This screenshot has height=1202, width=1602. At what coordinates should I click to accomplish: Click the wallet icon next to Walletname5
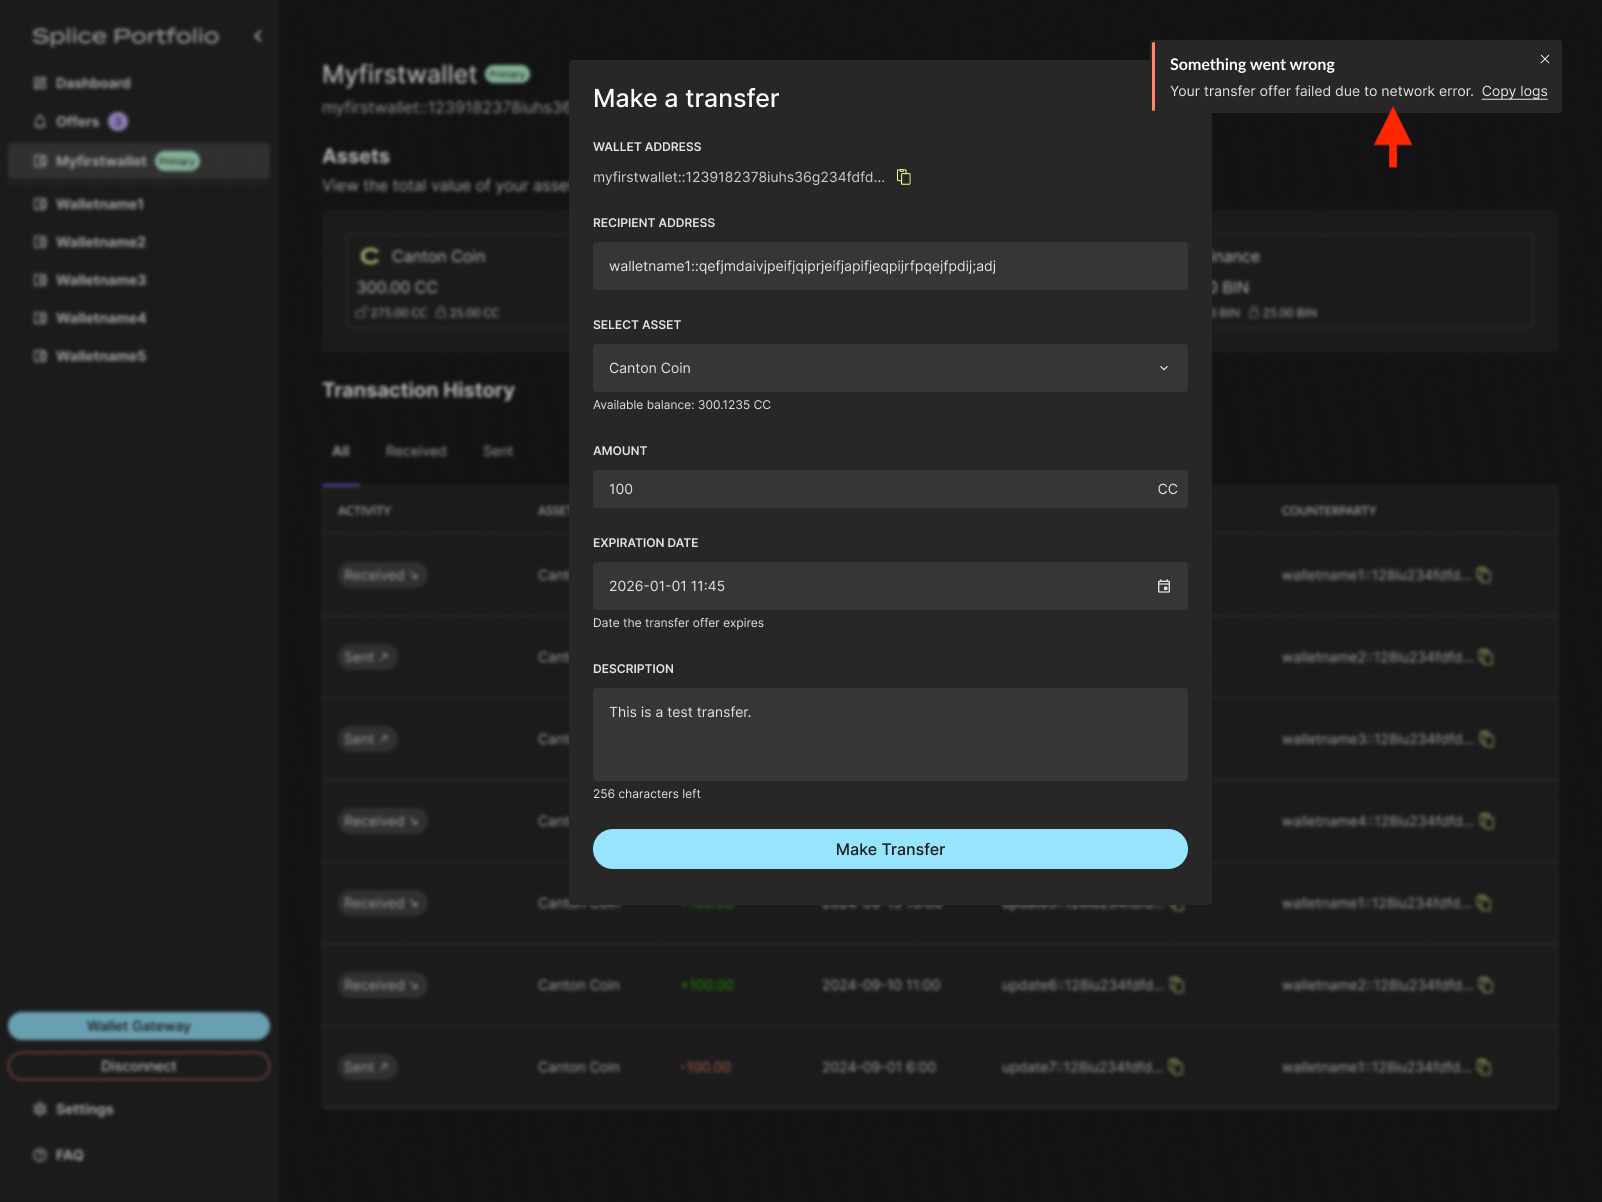pos(40,356)
